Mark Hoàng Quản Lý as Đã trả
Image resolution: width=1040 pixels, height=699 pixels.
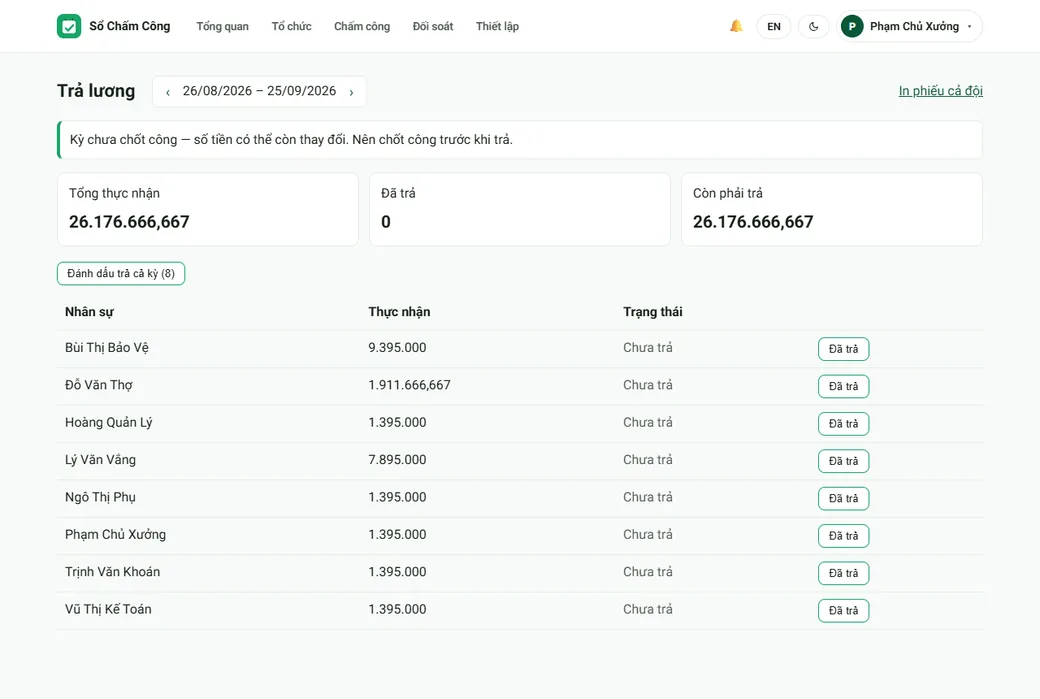point(843,424)
